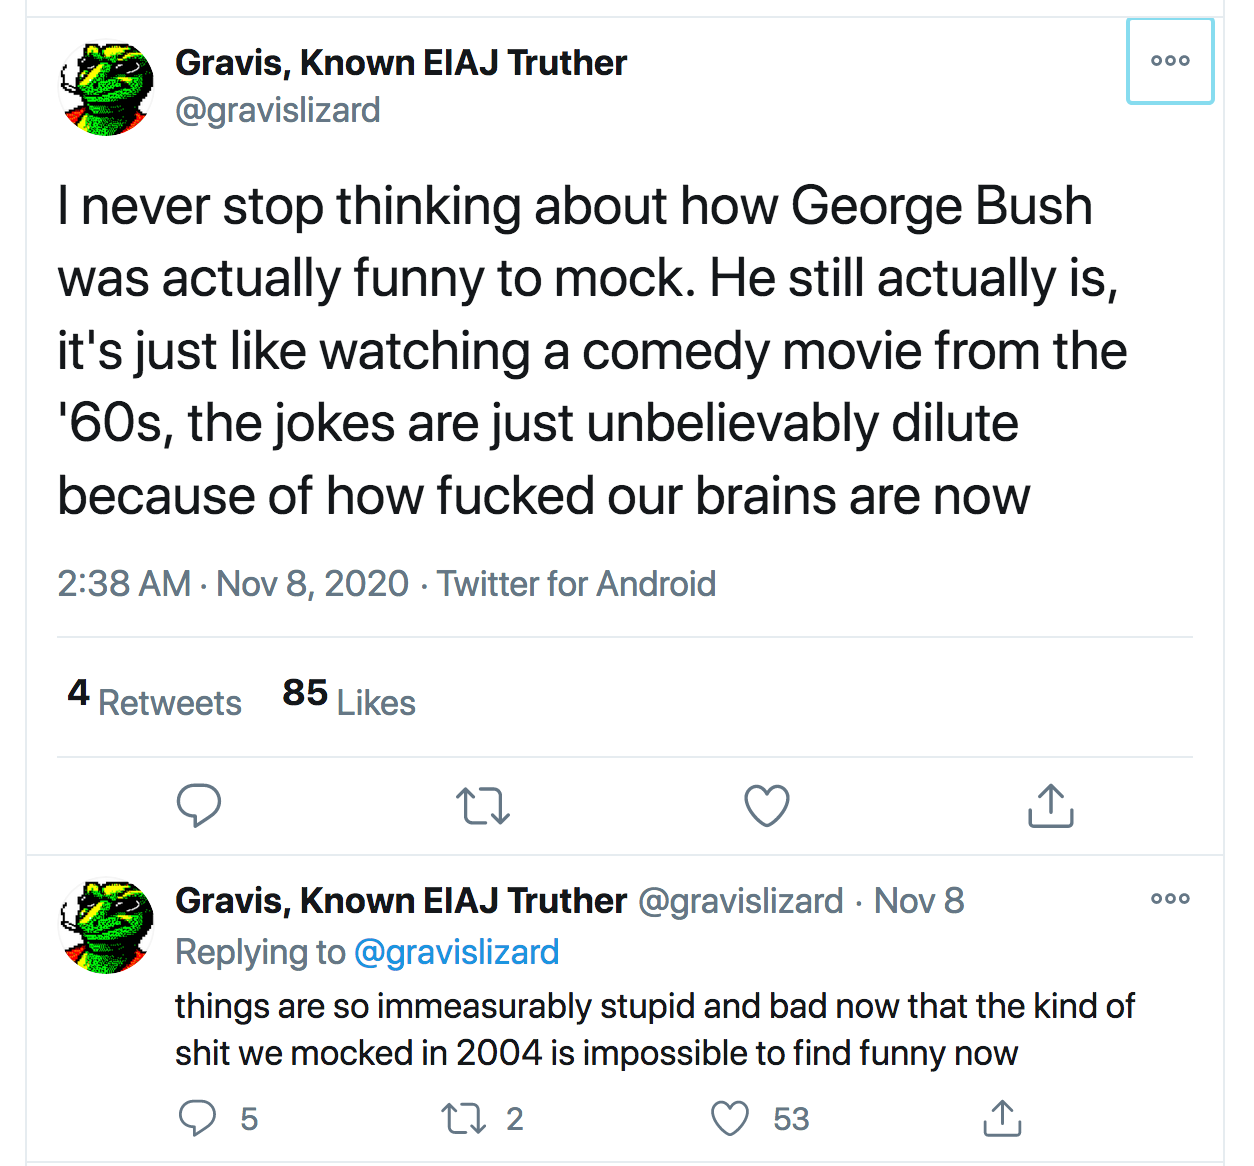This screenshot has height=1166, width=1254.
Task: Open the reply's Nov 8 date link
Action: tap(919, 901)
